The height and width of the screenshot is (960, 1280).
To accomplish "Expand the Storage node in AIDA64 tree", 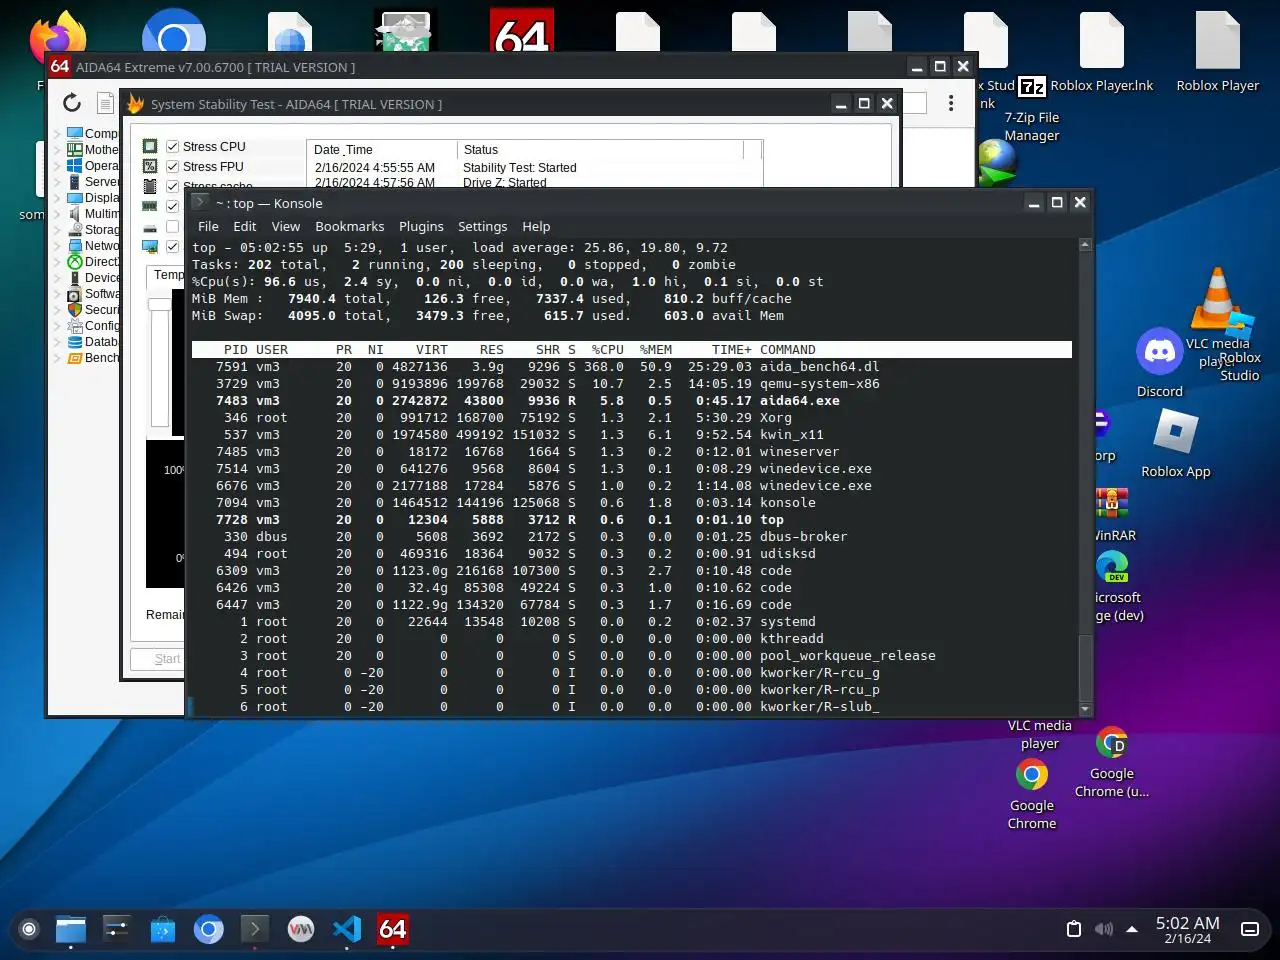I will [x=57, y=229].
